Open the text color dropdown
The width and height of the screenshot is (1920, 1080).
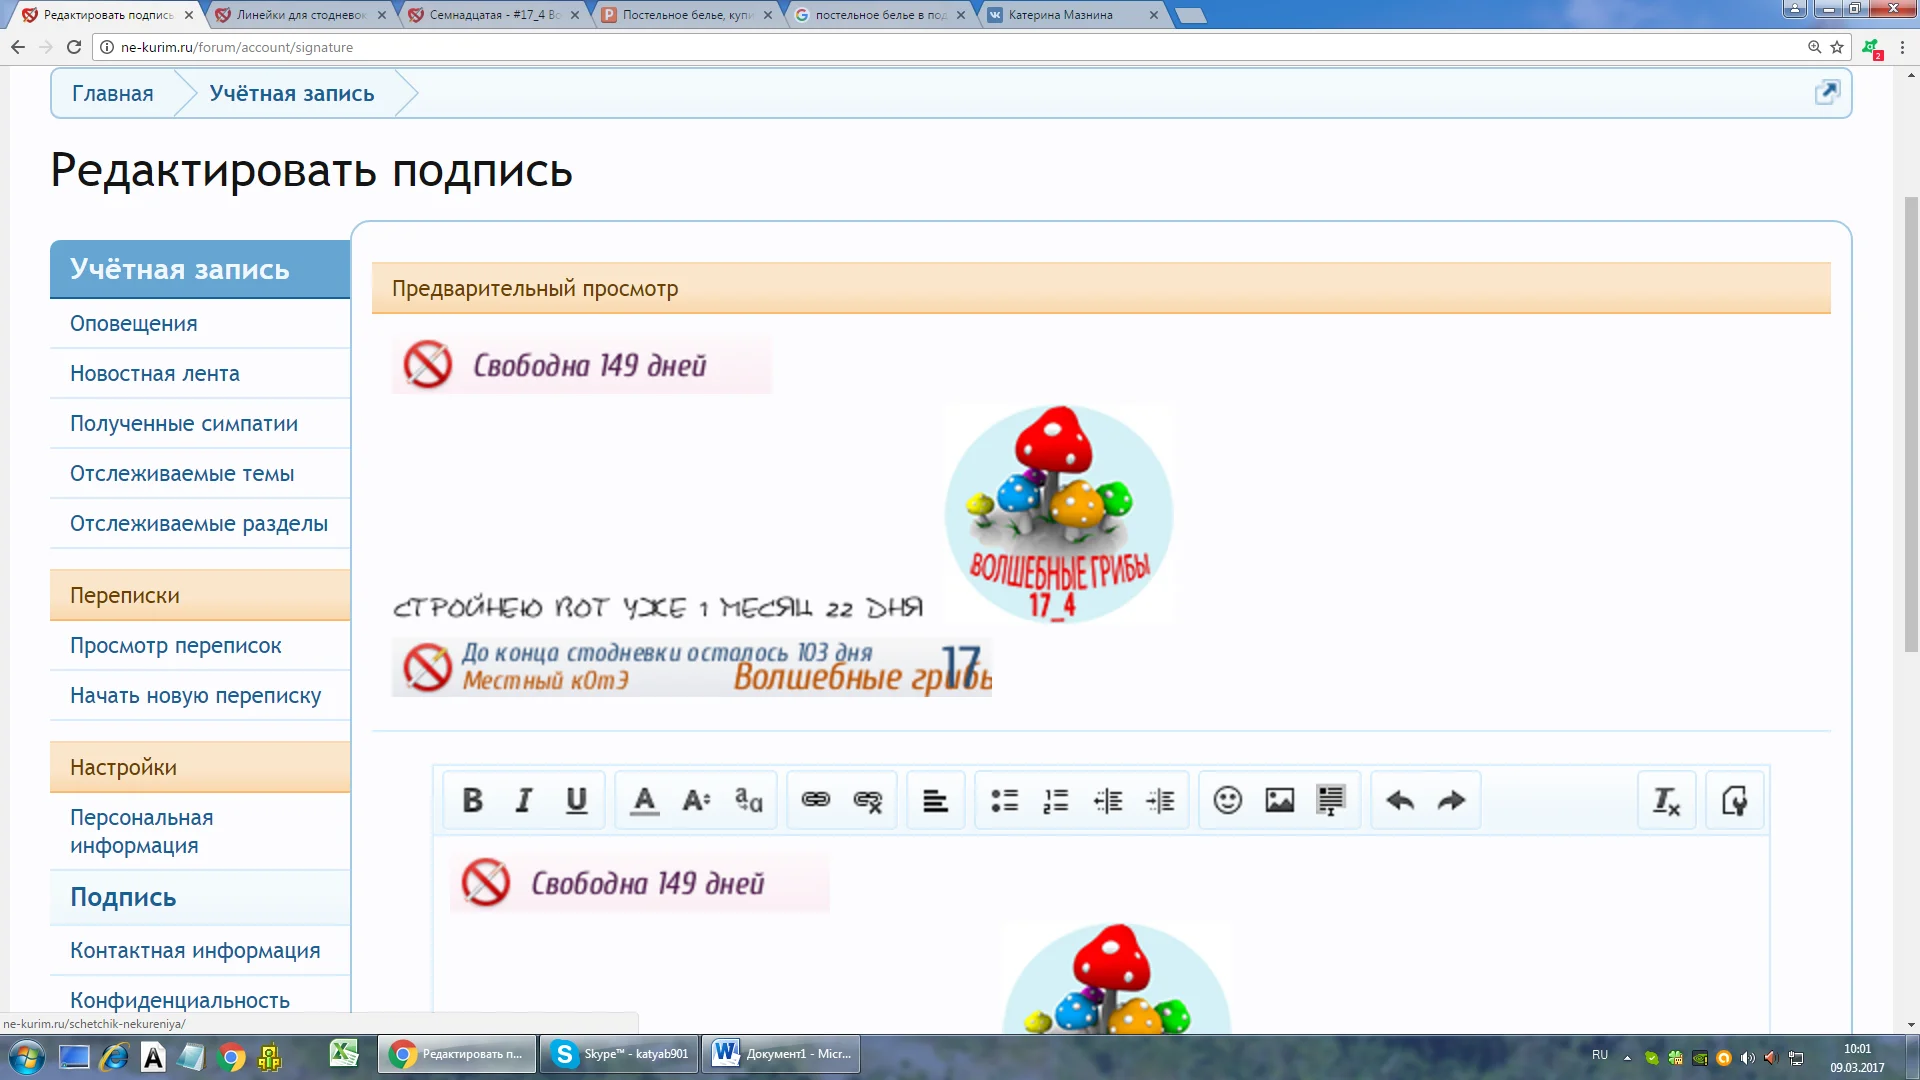(645, 801)
